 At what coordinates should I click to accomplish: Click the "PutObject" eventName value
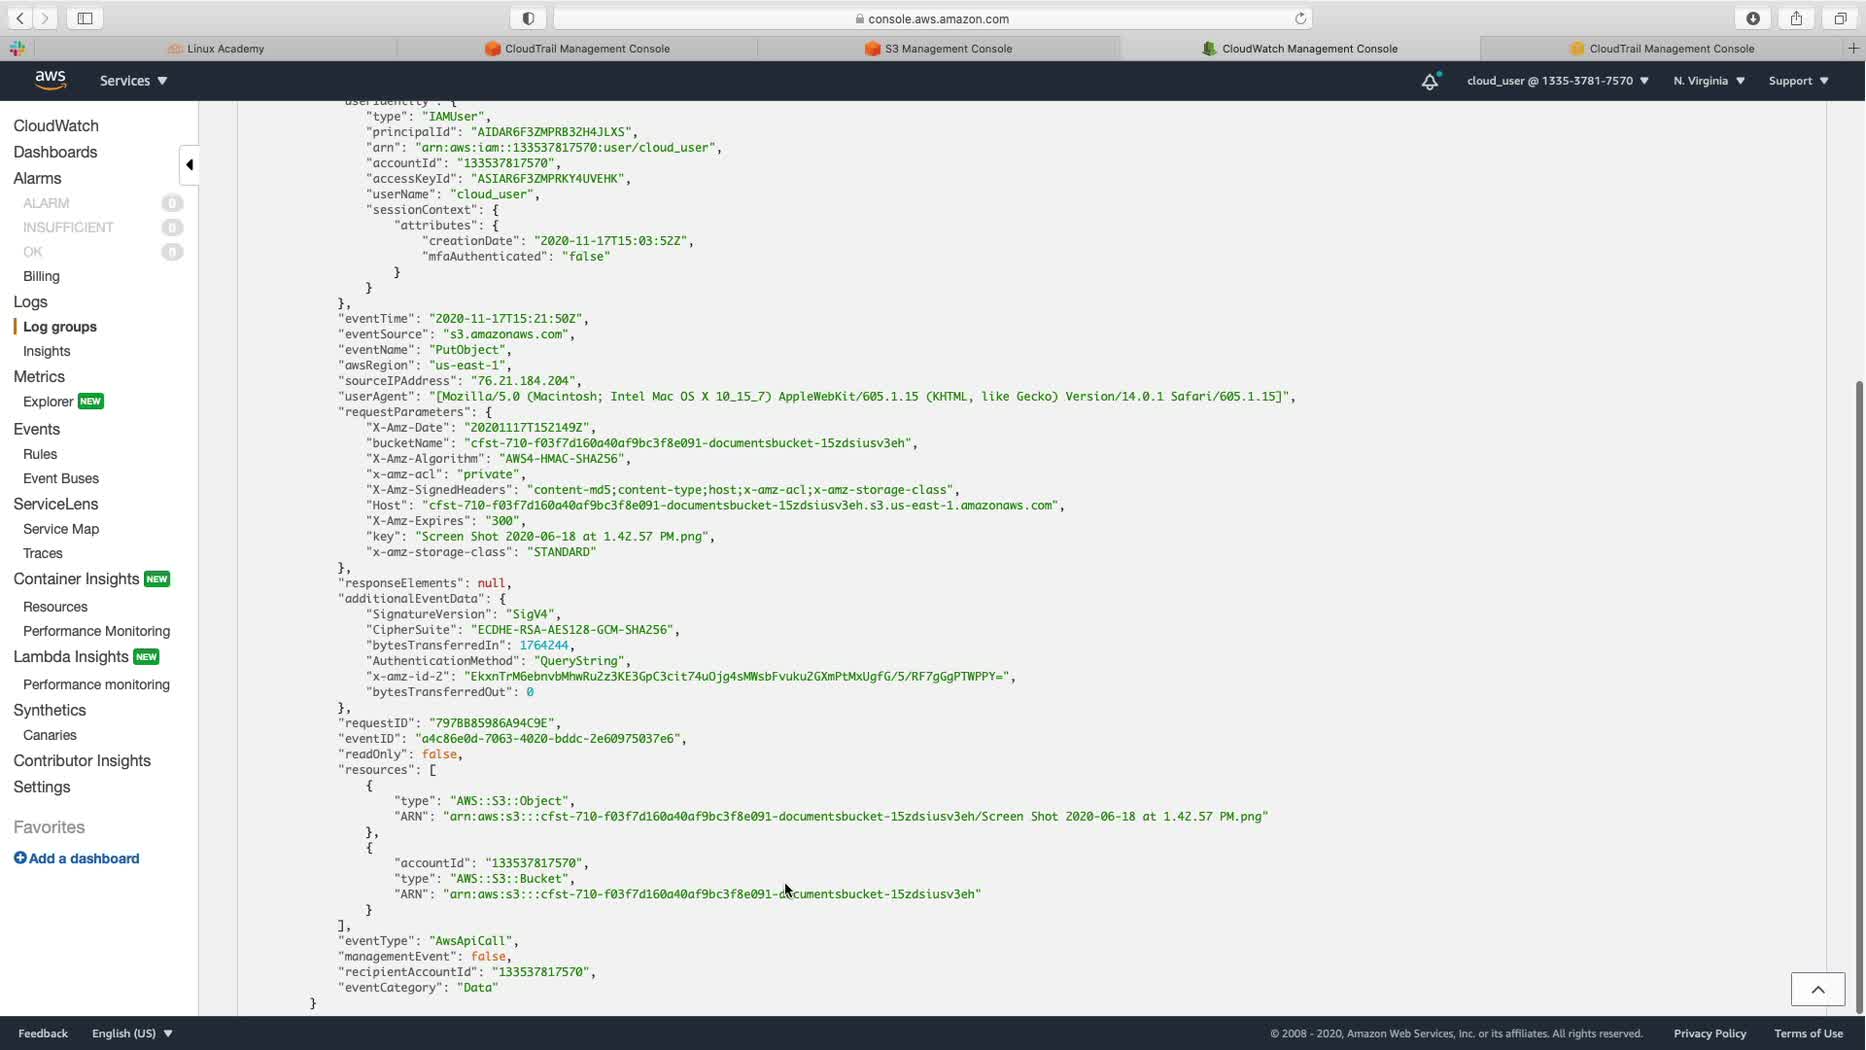469,350
